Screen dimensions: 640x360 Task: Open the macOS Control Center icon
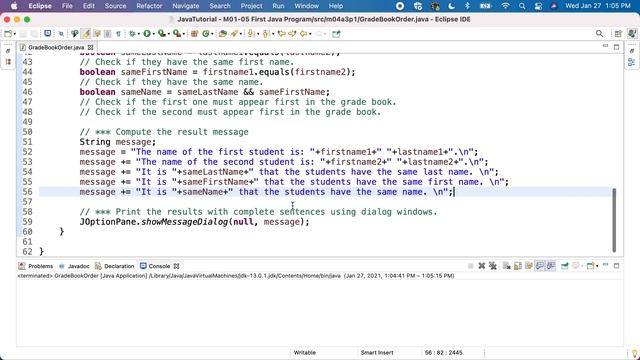coord(538,6)
